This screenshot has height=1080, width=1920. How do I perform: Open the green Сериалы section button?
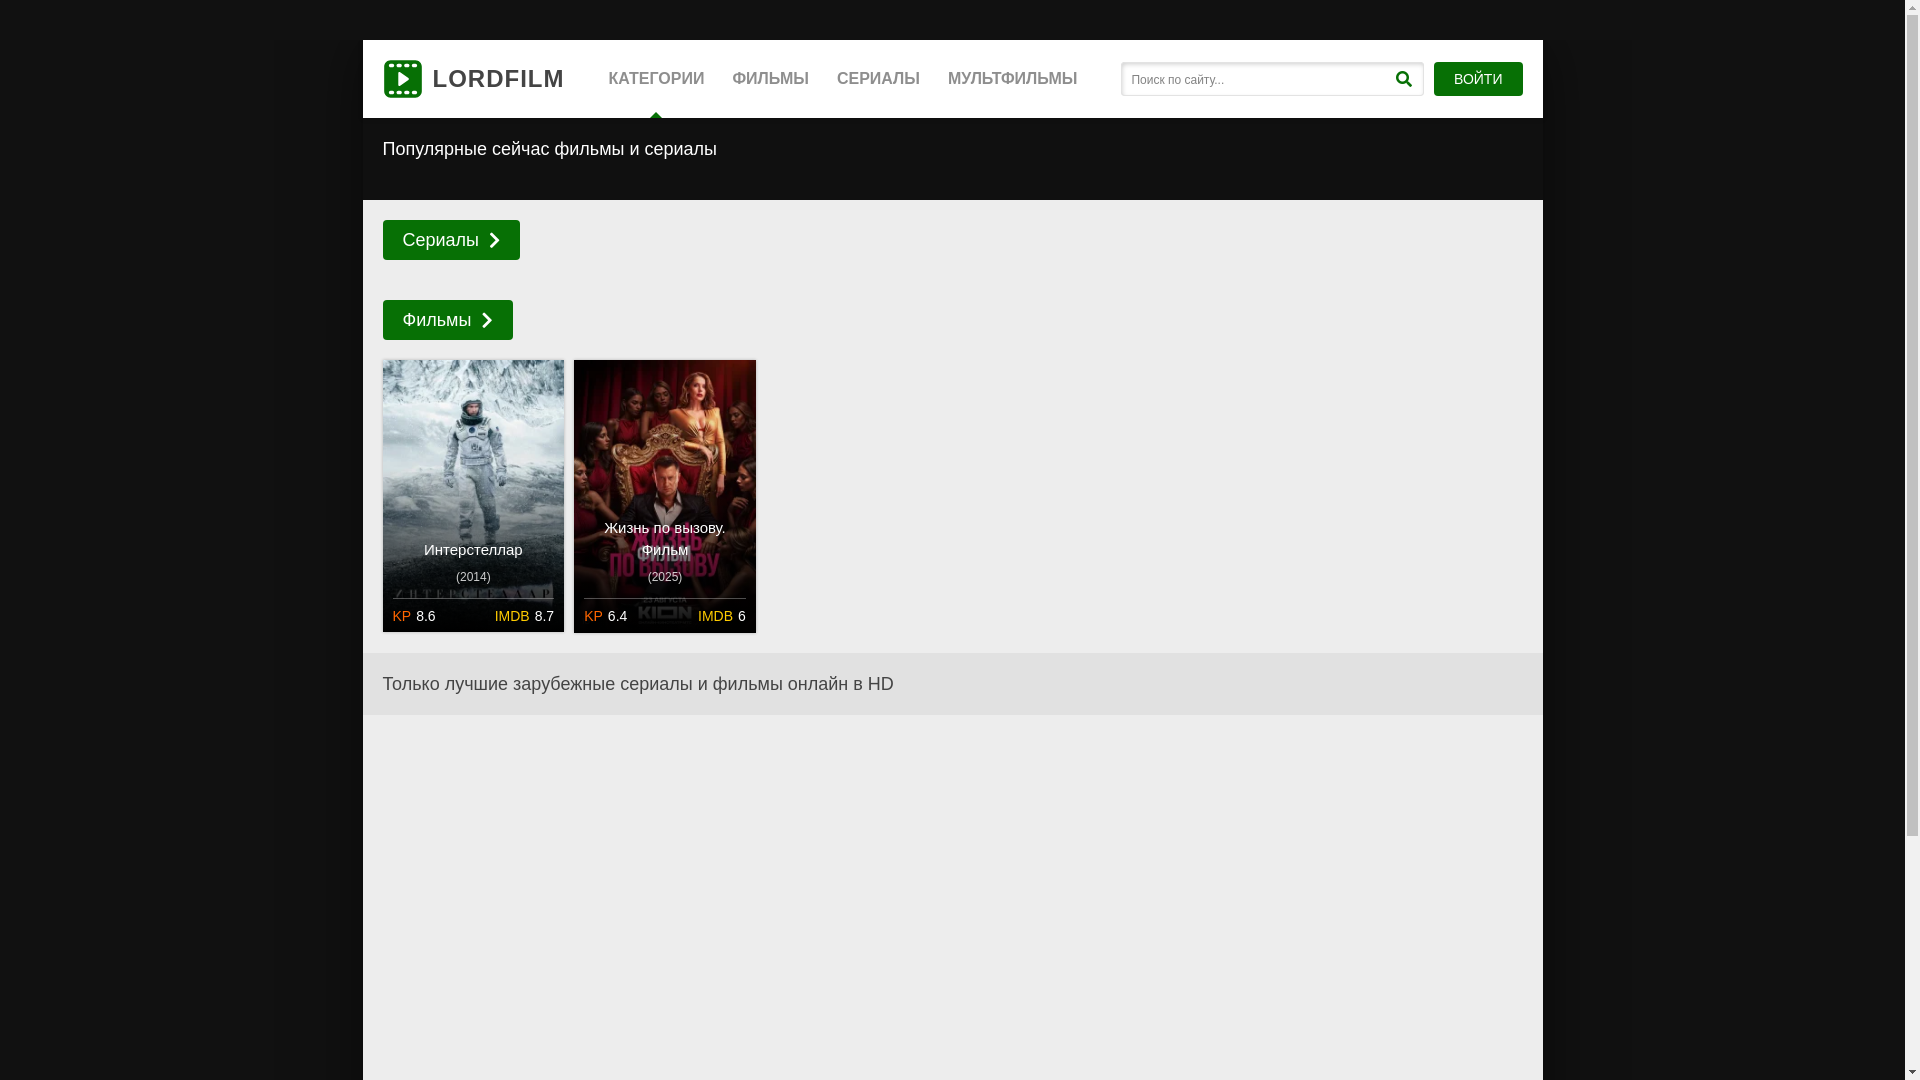click(x=451, y=240)
